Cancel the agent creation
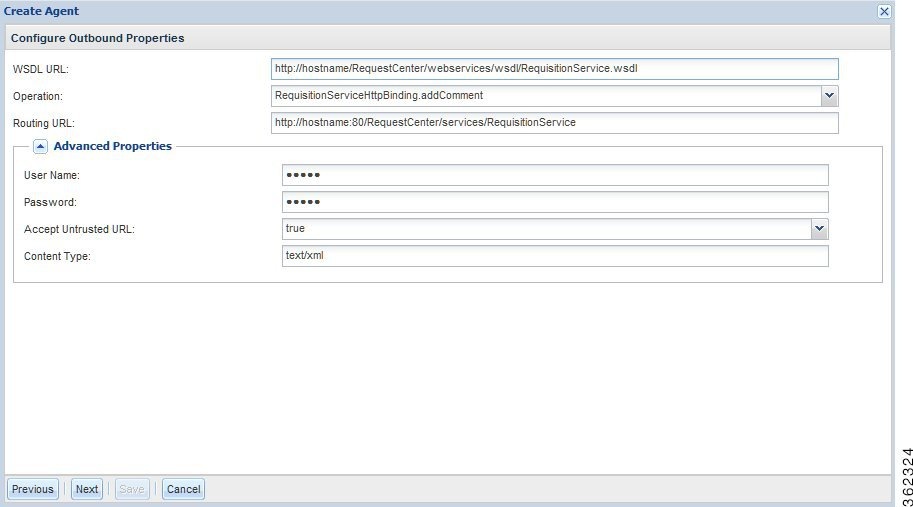 [183, 489]
